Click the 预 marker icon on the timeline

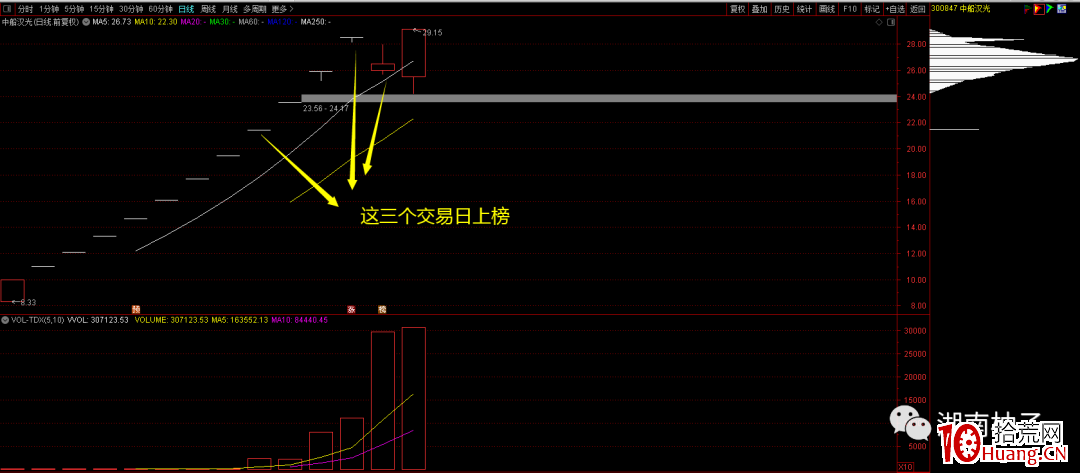(x=136, y=309)
